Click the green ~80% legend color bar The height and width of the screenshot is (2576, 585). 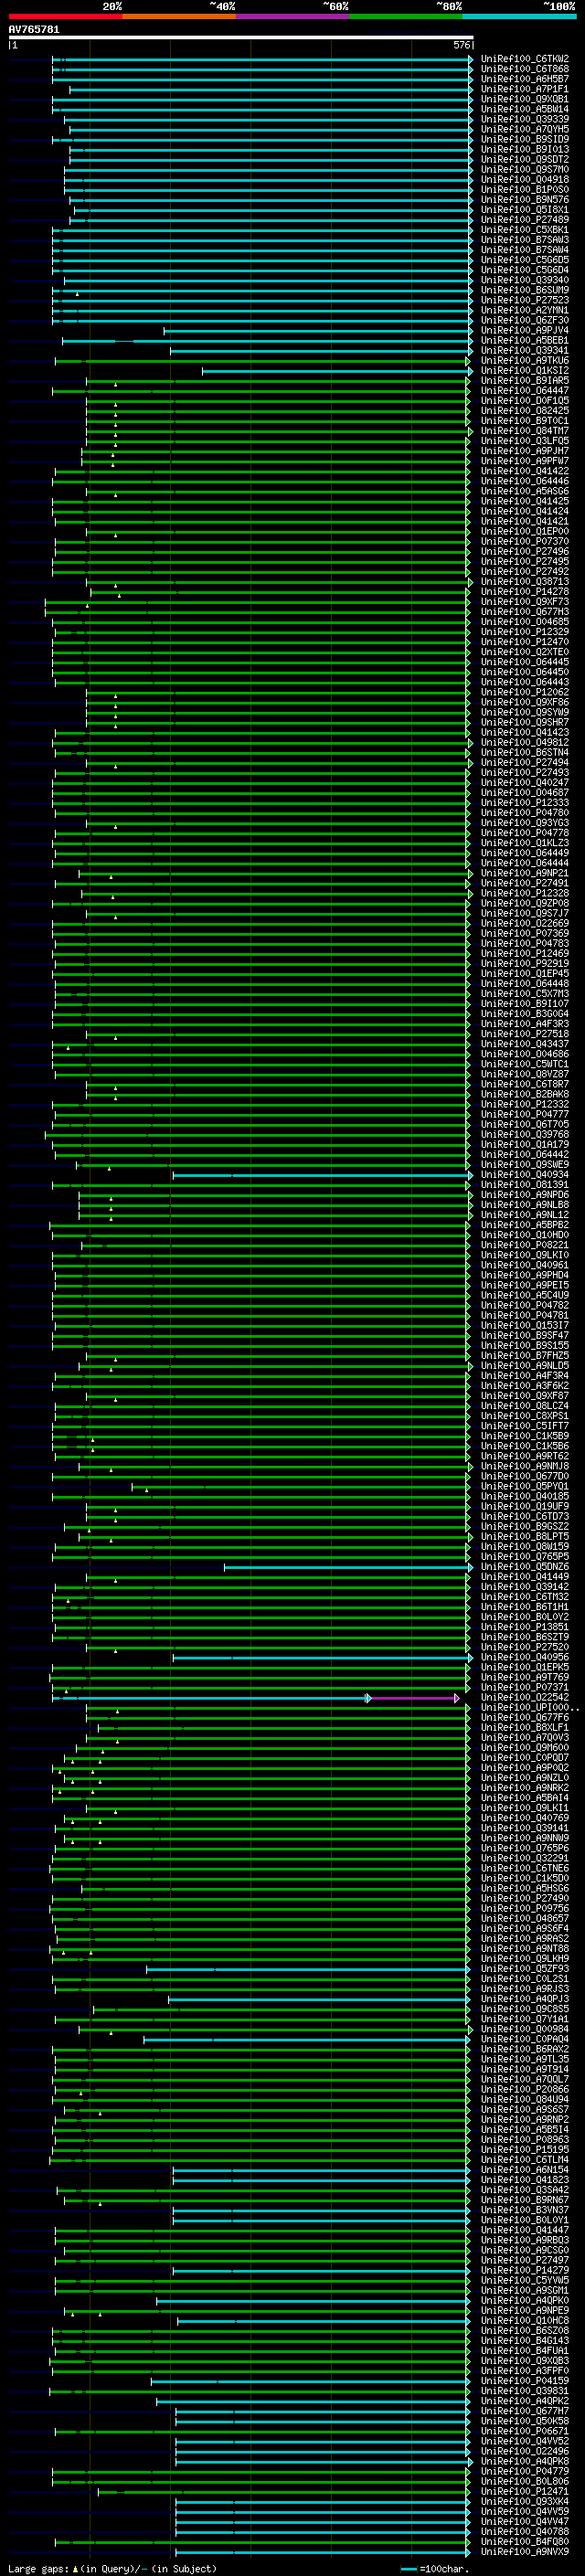(406, 17)
